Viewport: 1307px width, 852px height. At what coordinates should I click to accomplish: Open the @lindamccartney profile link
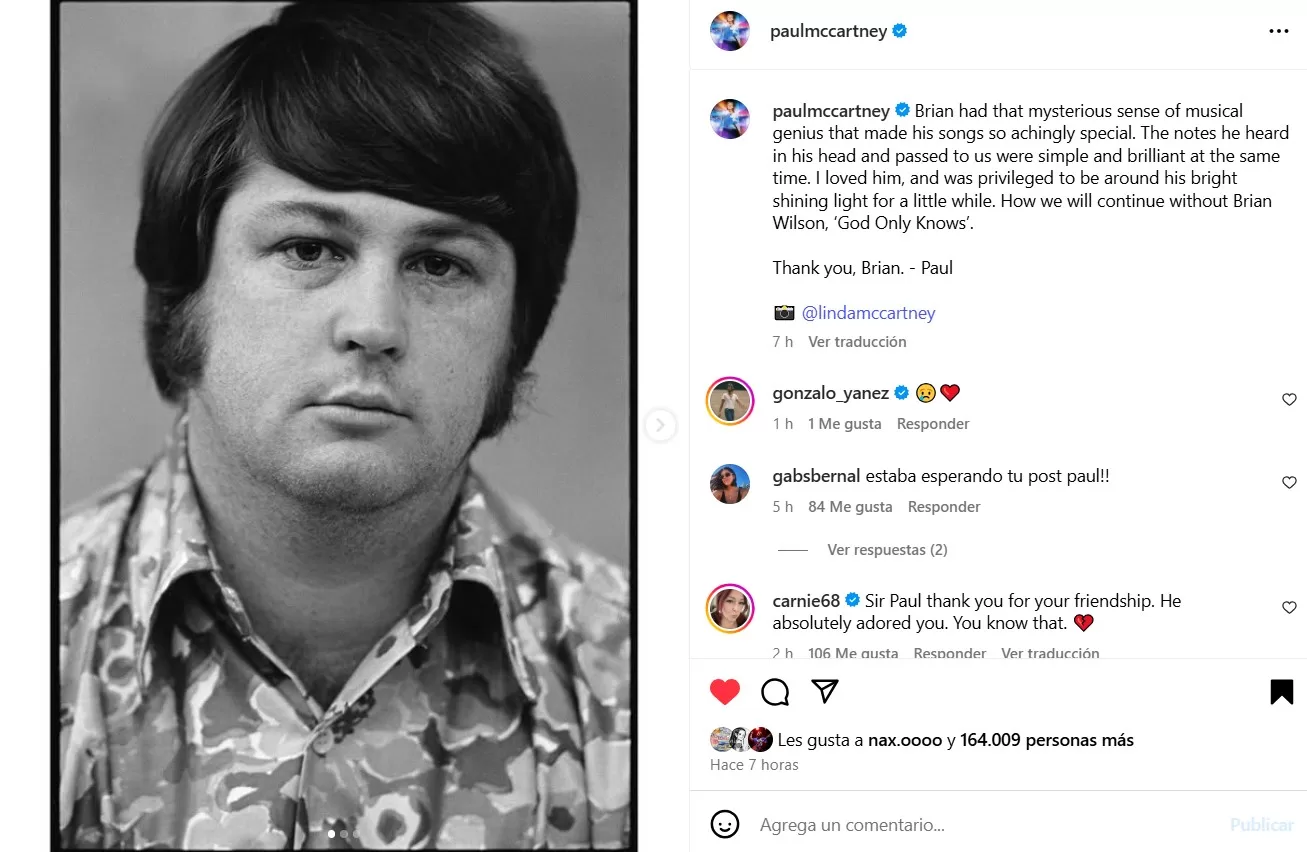tap(868, 313)
